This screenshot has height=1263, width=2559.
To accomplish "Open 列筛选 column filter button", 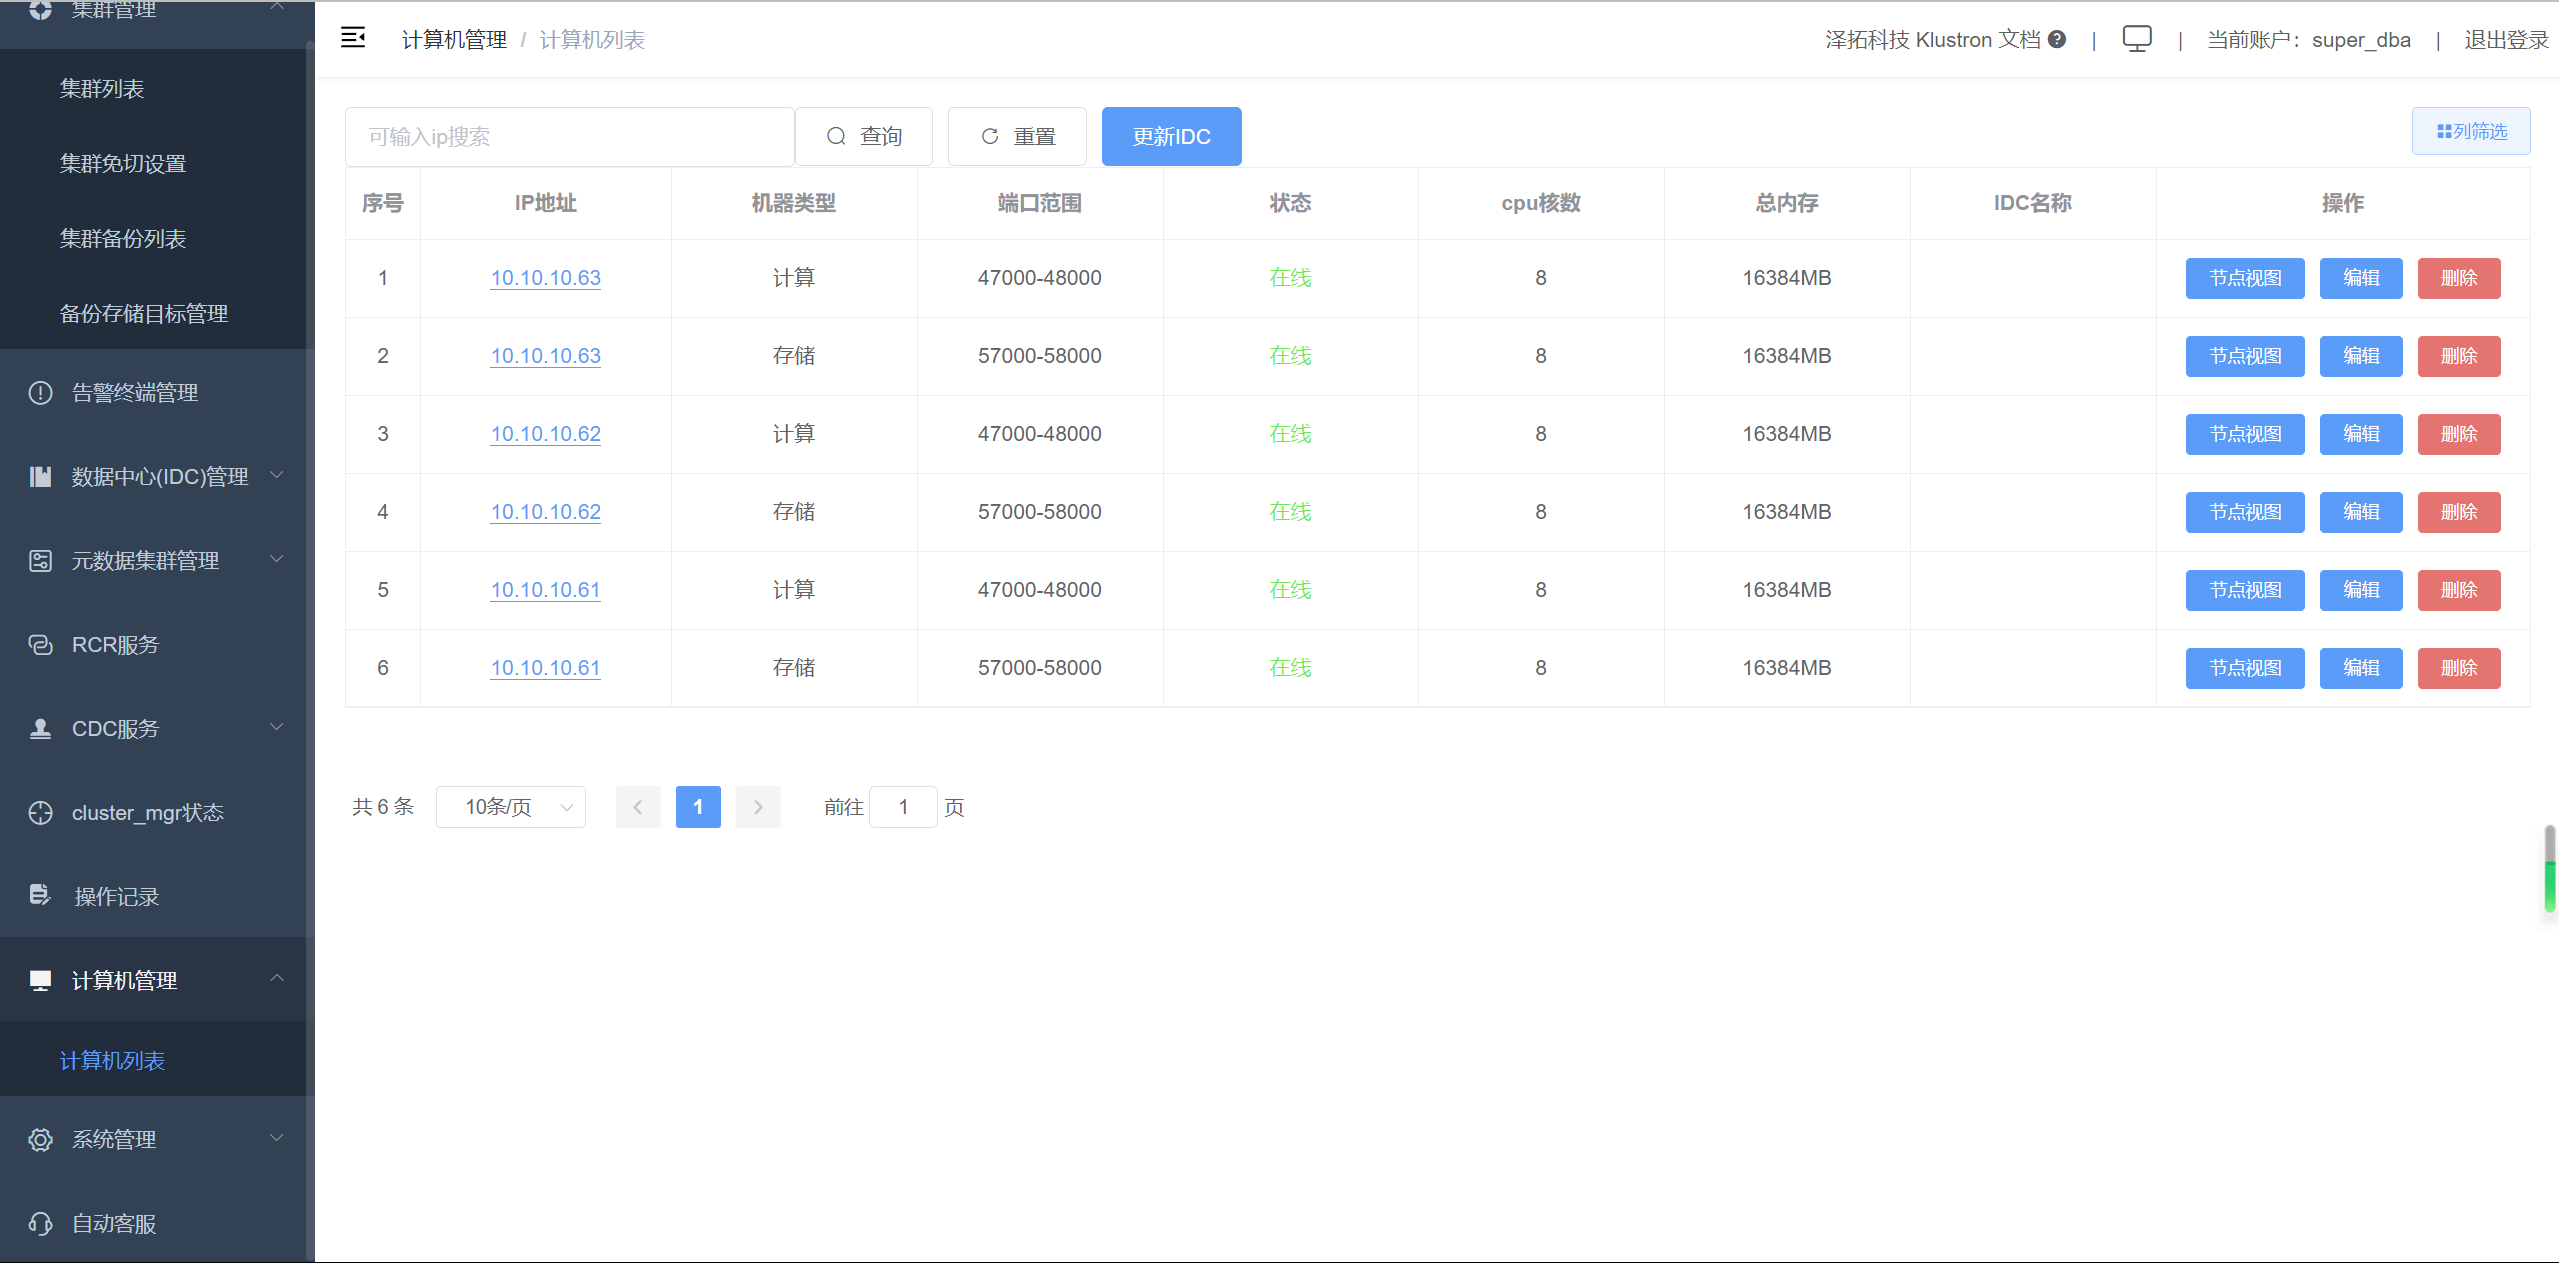I will click(x=2470, y=131).
